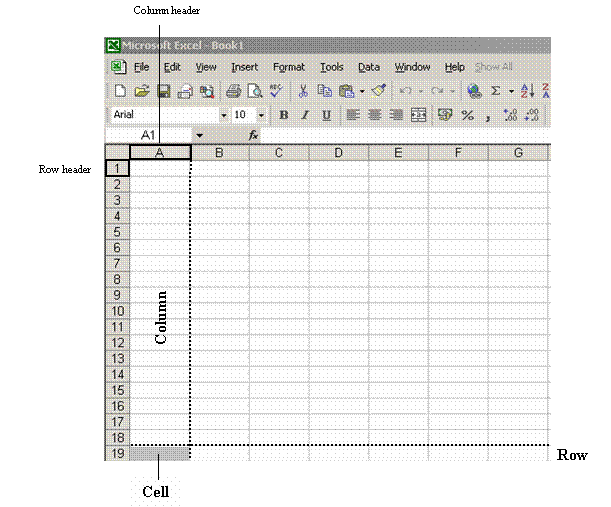
Task: Insert a hyperlink using the globe icon
Action: (x=474, y=91)
